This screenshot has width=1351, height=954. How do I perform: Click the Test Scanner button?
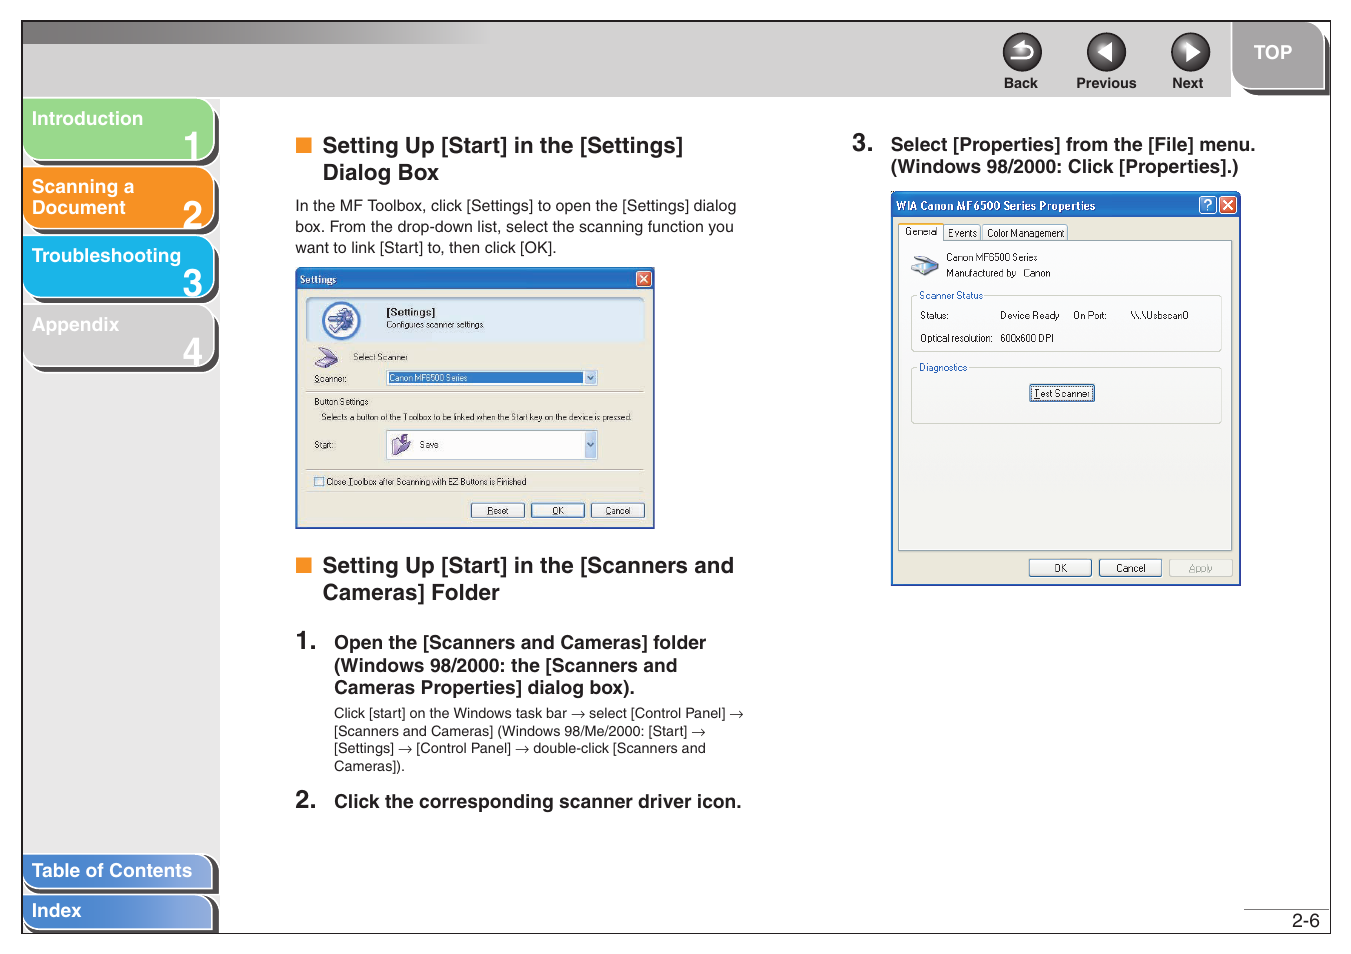1062,393
